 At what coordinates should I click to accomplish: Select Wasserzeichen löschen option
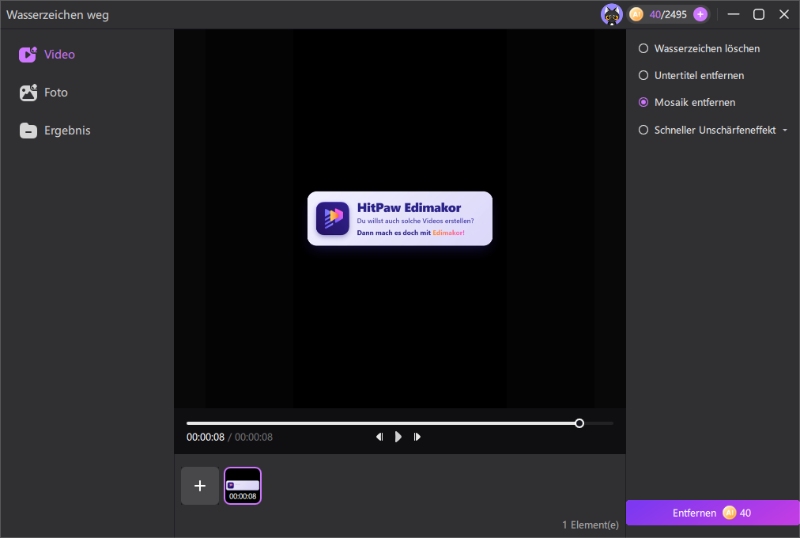[x=699, y=48]
